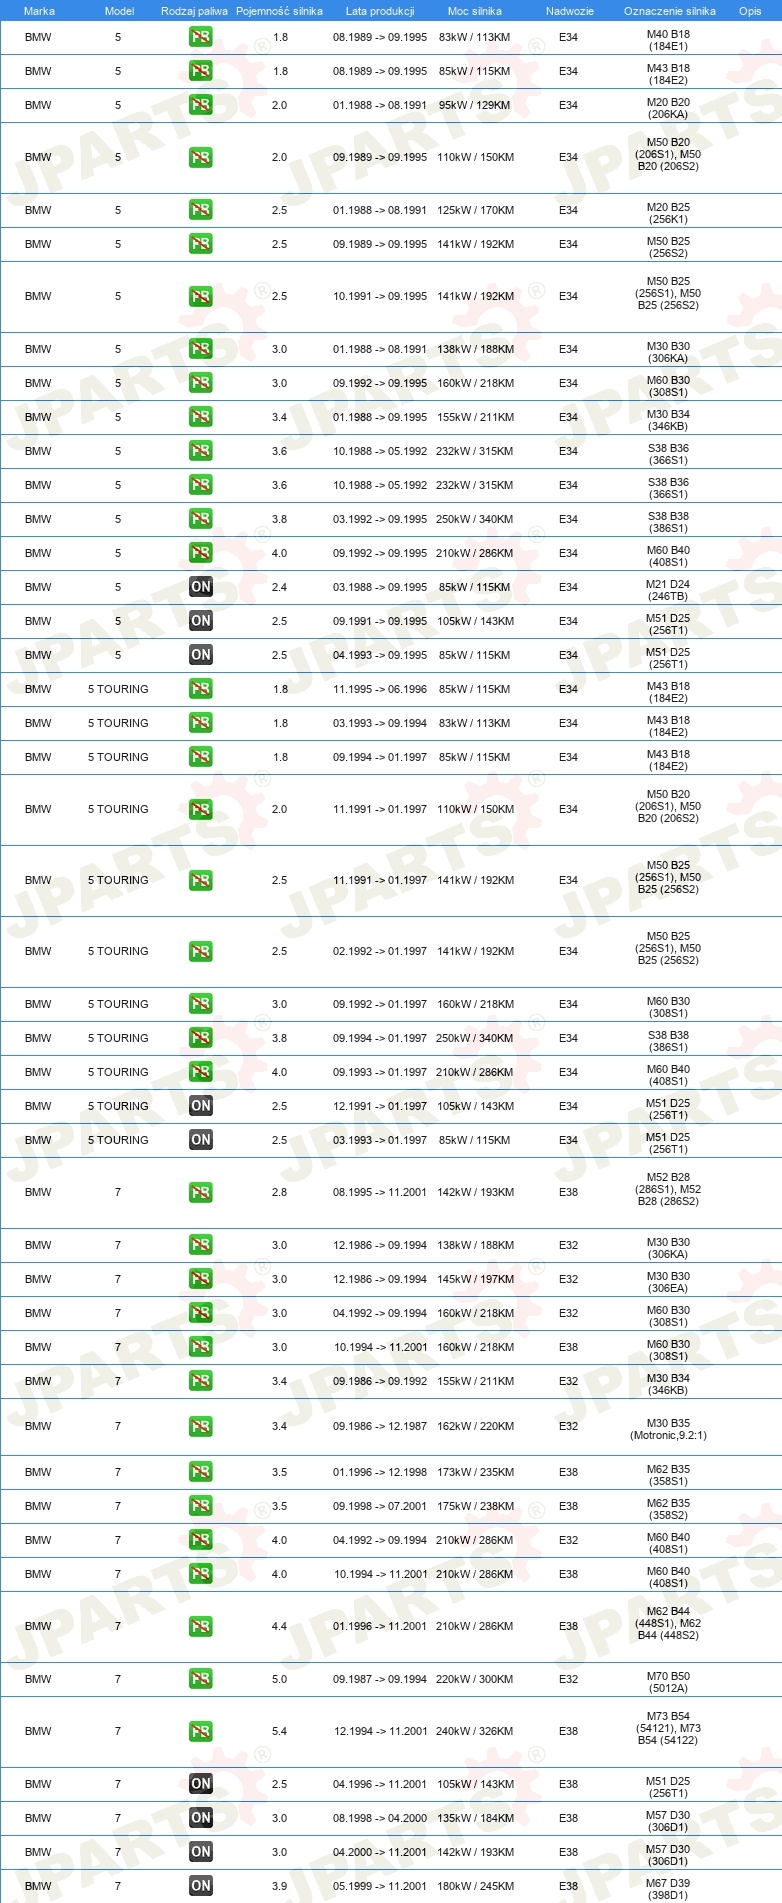The width and height of the screenshot is (782, 1903).
Task: Click the petrol icon in the M20 B20 (206KA) row
Action: pyautogui.click(x=201, y=105)
